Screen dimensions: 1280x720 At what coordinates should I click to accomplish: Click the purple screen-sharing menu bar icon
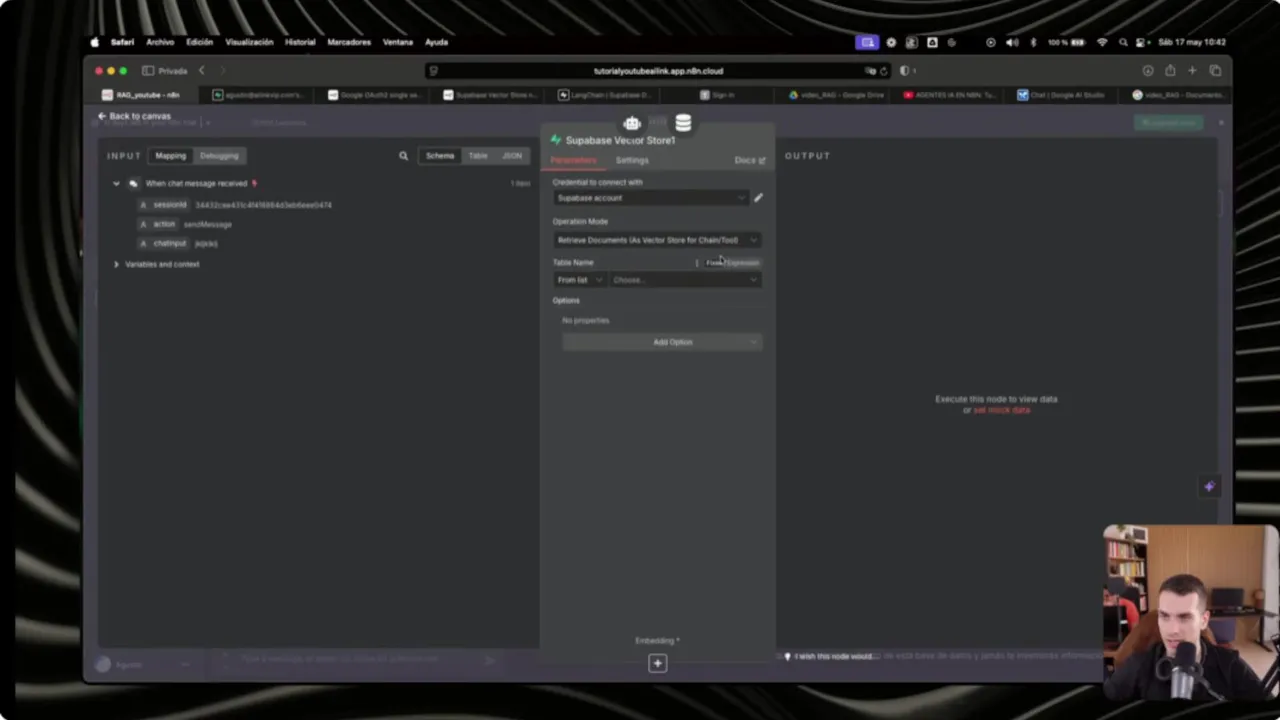tap(867, 42)
